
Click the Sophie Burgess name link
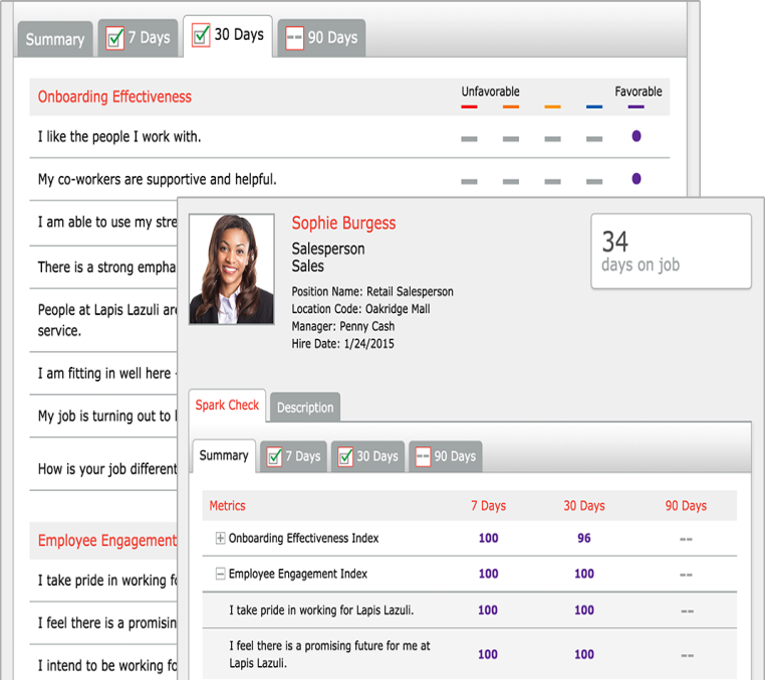[343, 223]
